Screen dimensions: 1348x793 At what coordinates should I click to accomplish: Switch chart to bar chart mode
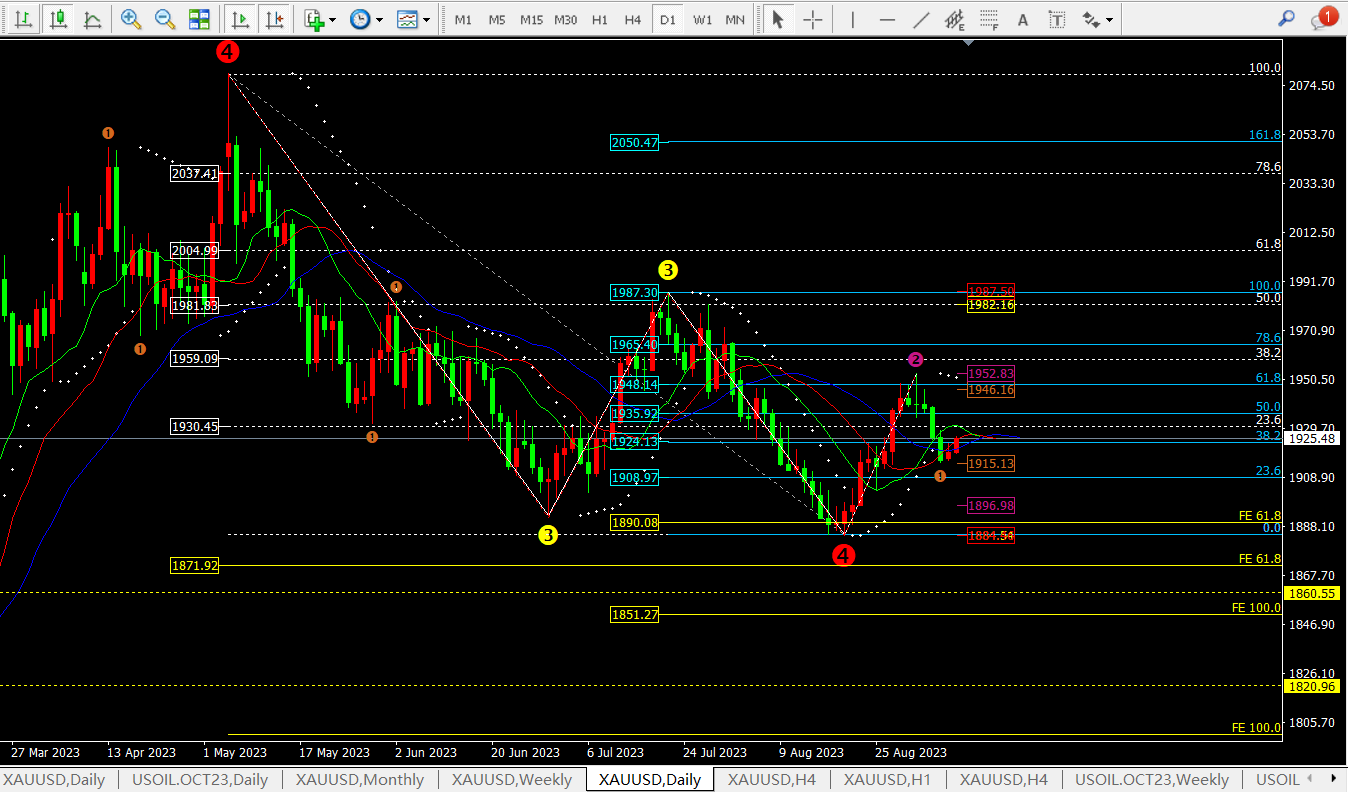[23, 19]
